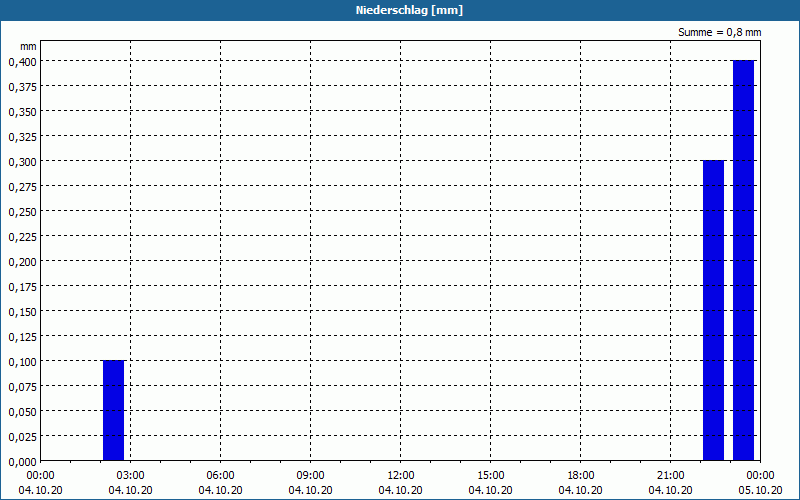Click the 0,350 y-axis label
The height and width of the screenshot is (500, 800).
[x=22, y=112]
